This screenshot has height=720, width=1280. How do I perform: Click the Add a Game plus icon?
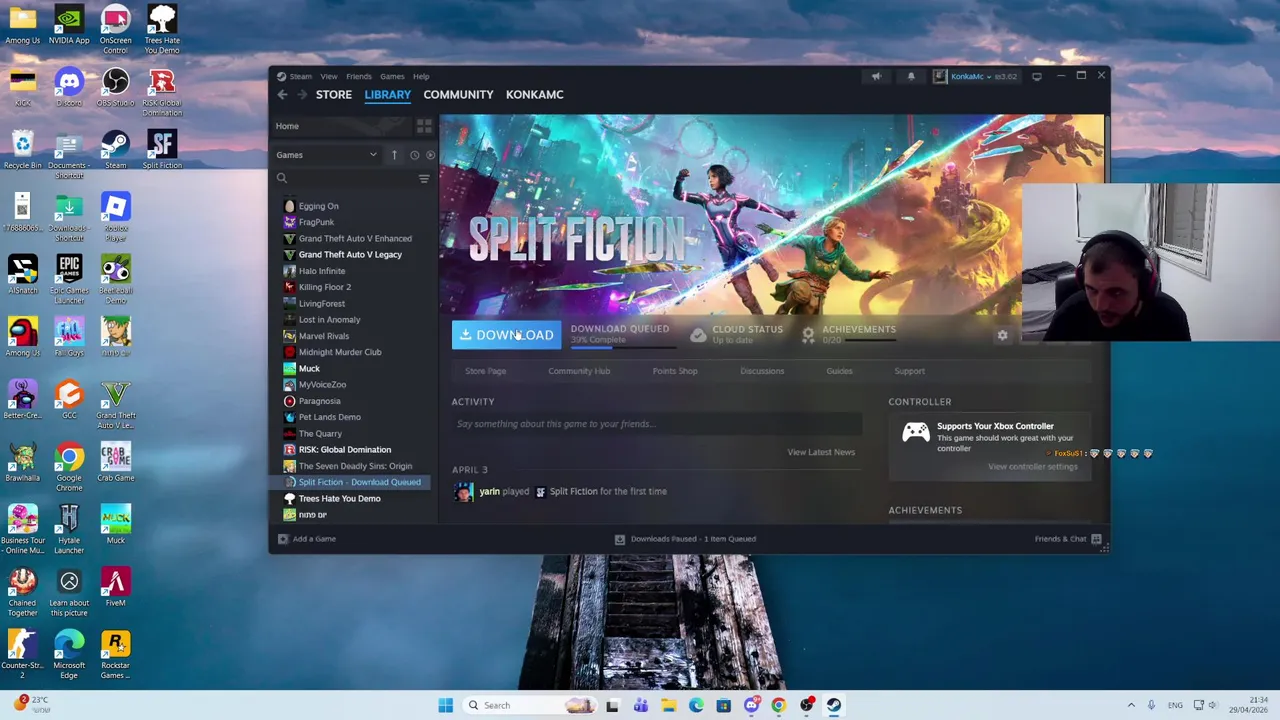coord(283,539)
